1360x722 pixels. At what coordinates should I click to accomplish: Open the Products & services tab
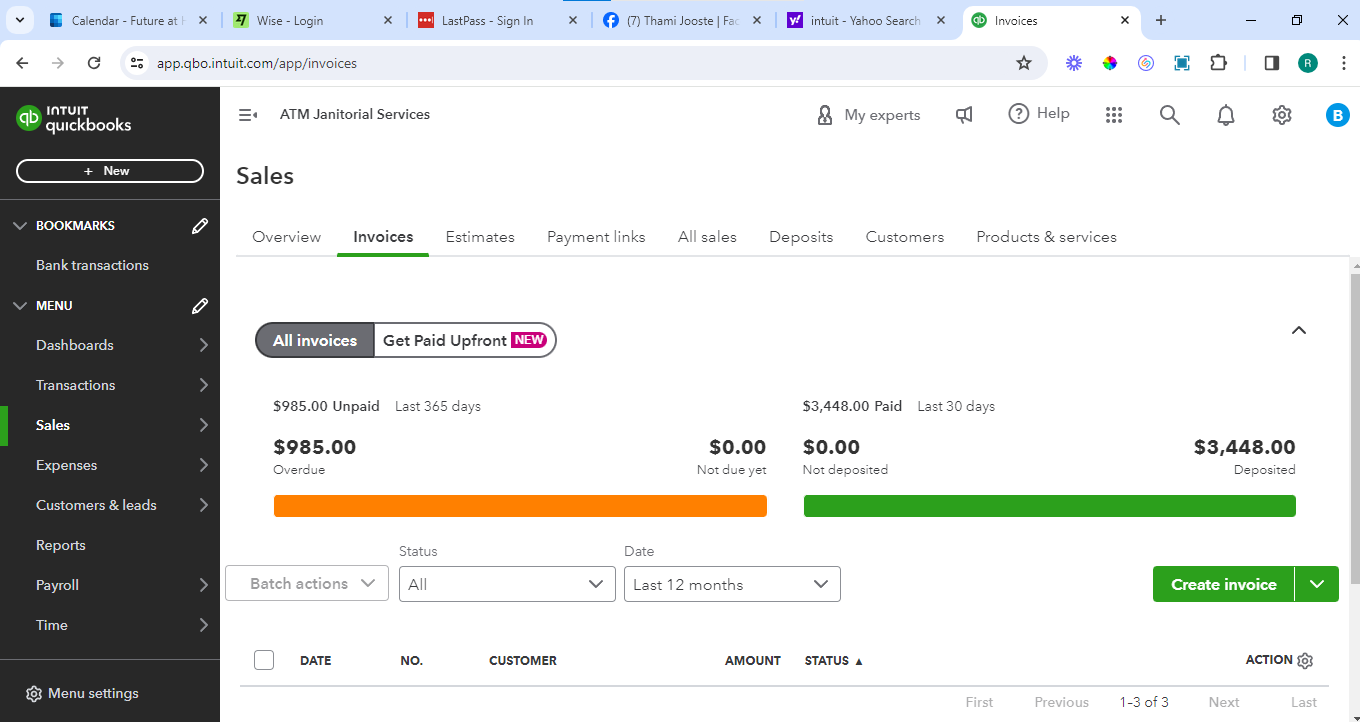point(1046,237)
